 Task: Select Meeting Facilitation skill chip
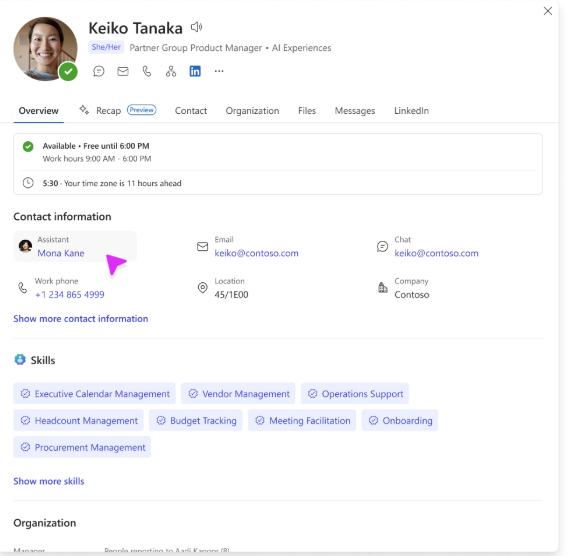(302, 421)
